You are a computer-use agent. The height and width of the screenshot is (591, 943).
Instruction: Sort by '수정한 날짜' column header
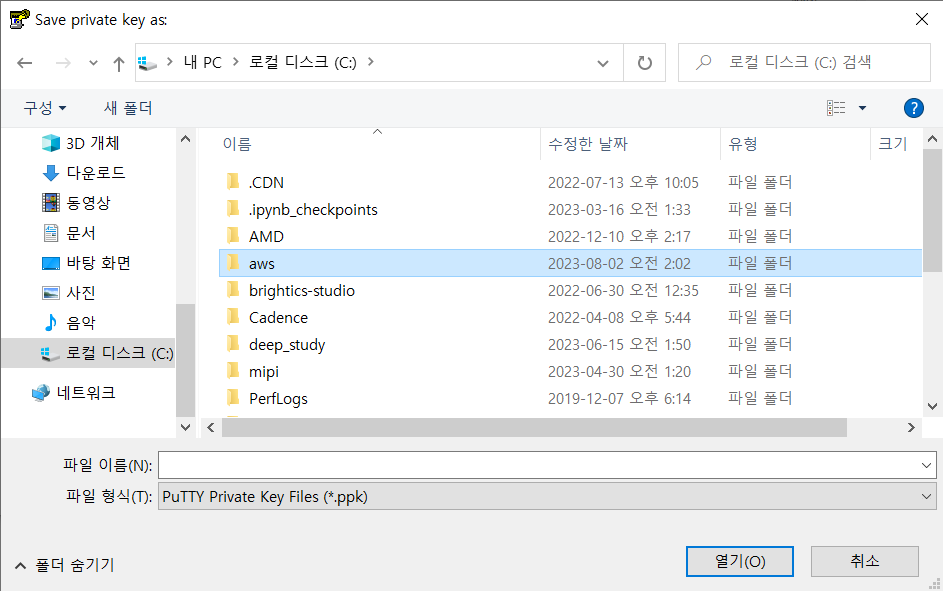click(x=588, y=144)
